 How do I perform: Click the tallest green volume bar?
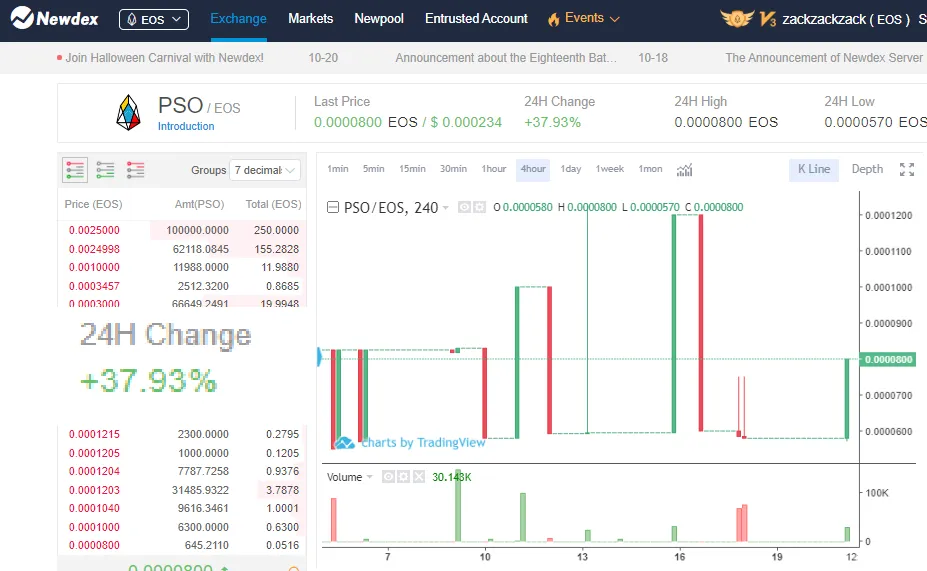coord(458,504)
